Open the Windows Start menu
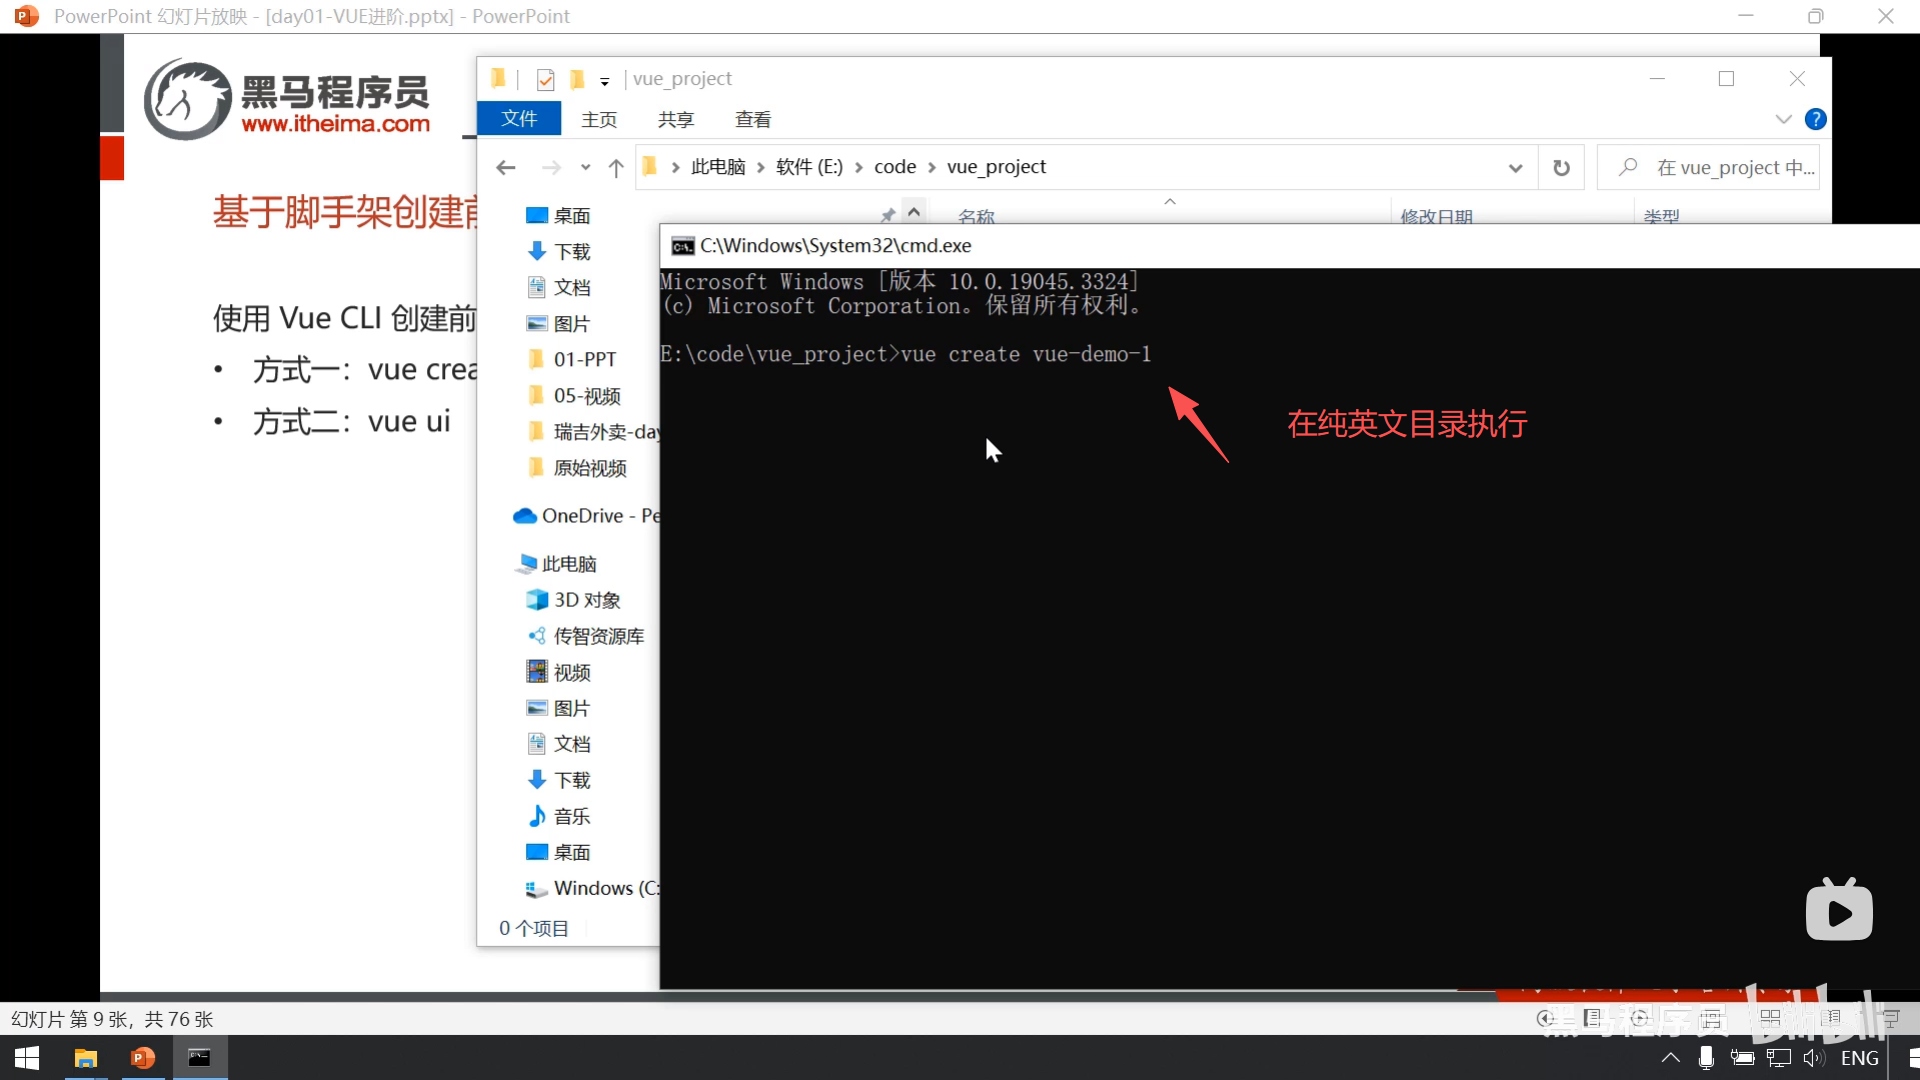Image resolution: width=1920 pixels, height=1080 pixels. click(x=27, y=1058)
